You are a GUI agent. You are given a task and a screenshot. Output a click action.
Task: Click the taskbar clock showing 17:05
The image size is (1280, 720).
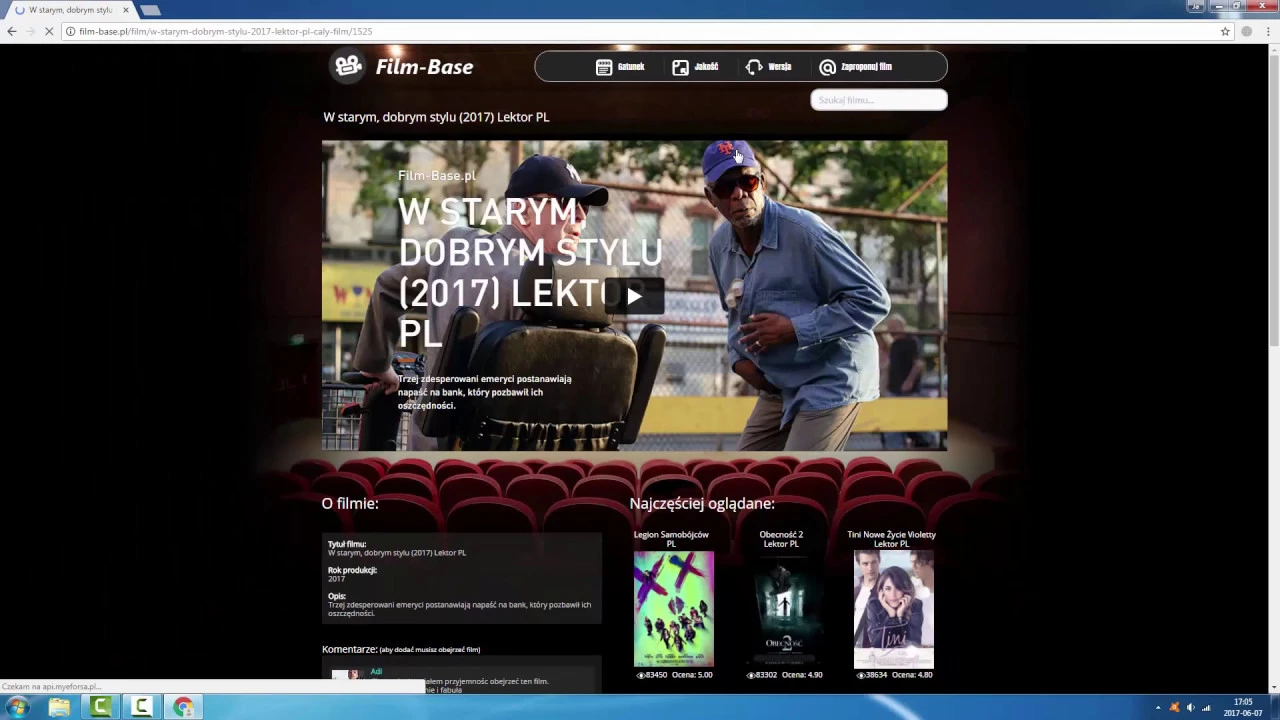point(1243,707)
